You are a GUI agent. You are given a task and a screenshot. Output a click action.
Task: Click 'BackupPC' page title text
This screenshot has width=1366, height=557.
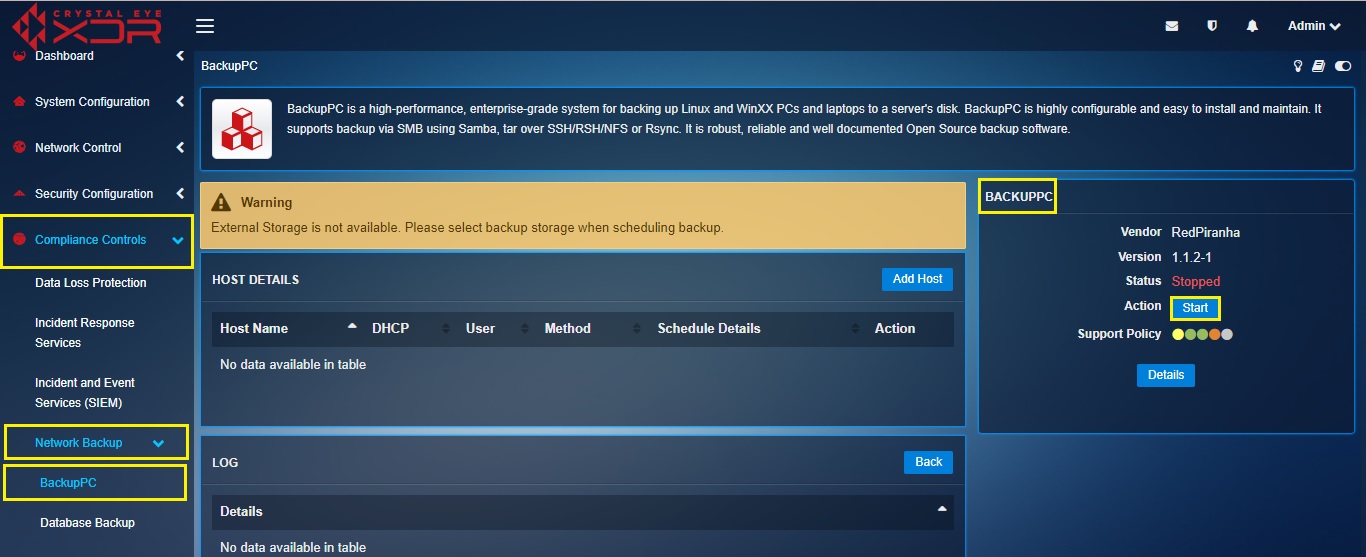(230, 66)
